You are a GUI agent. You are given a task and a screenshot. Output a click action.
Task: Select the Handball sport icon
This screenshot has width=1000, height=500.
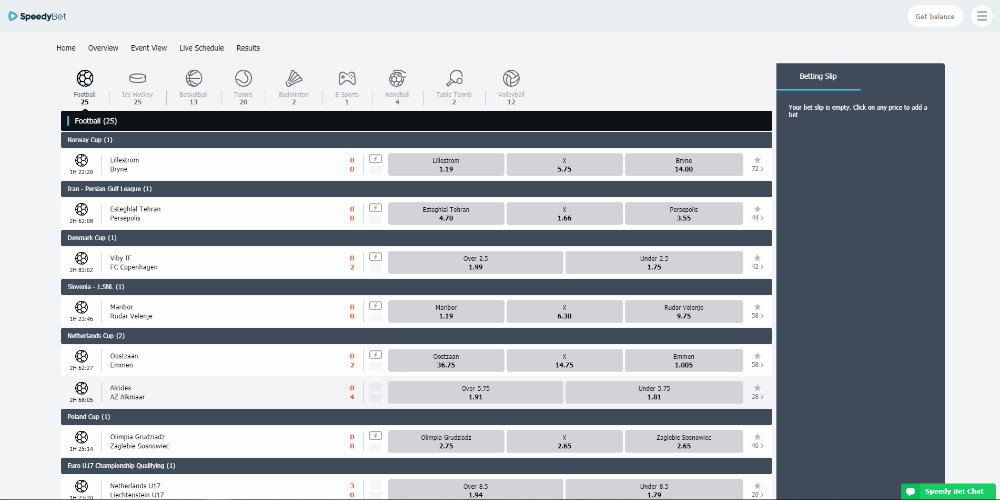[x=397, y=78]
